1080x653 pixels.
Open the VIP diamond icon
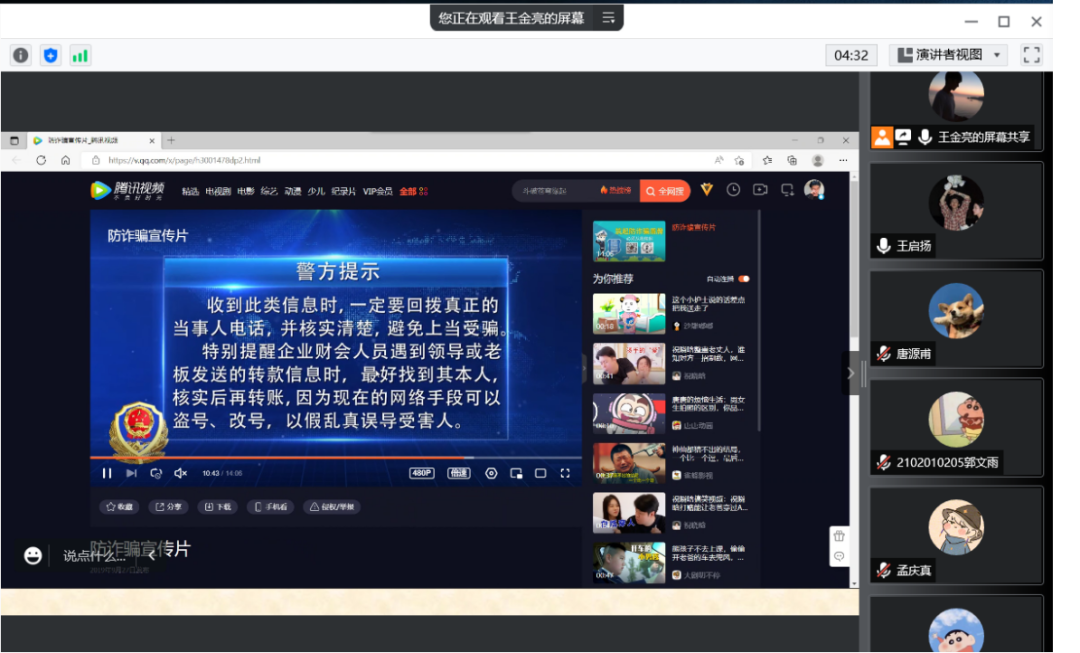coord(707,189)
